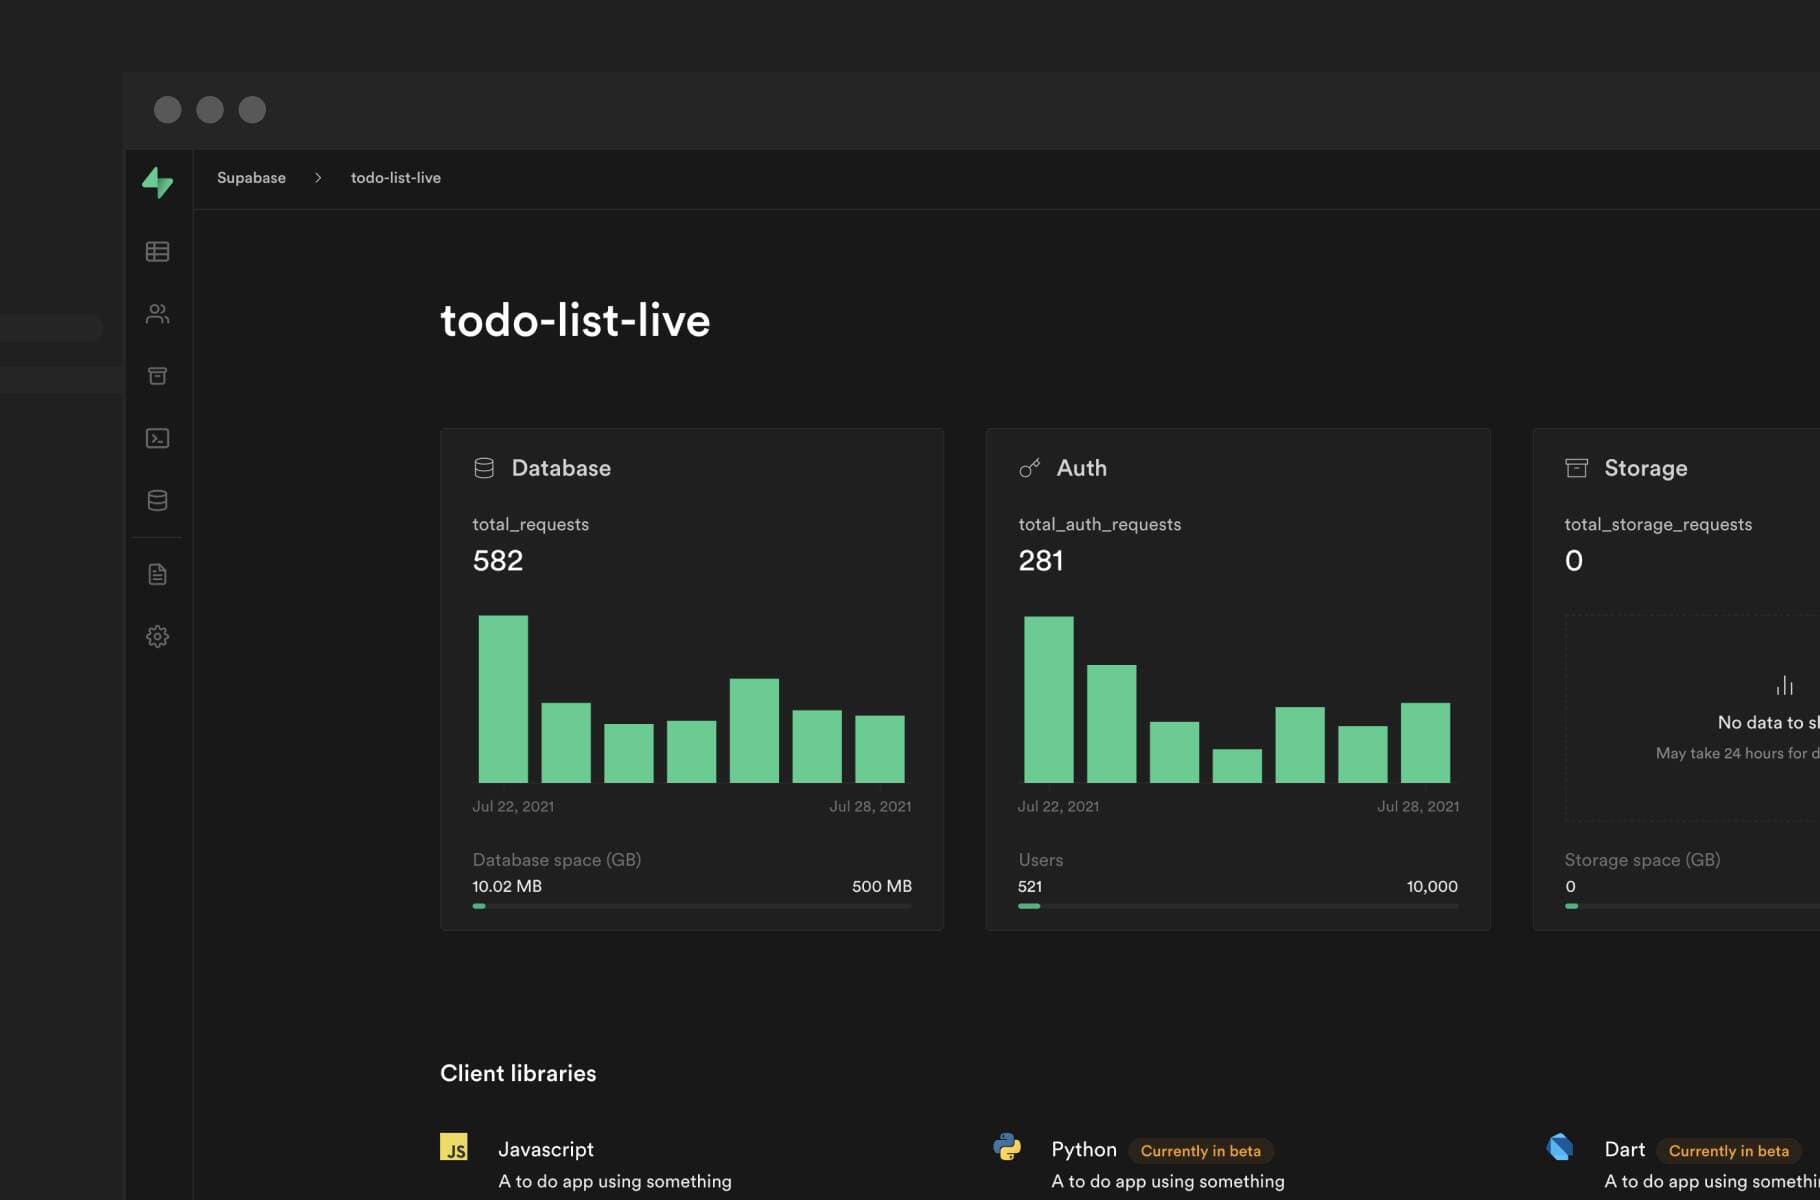This screenshot has height=1200, width=1820.
Task: Click the 'Currently in beta' badge next to Python
Action: [x=1200, y=1151]
